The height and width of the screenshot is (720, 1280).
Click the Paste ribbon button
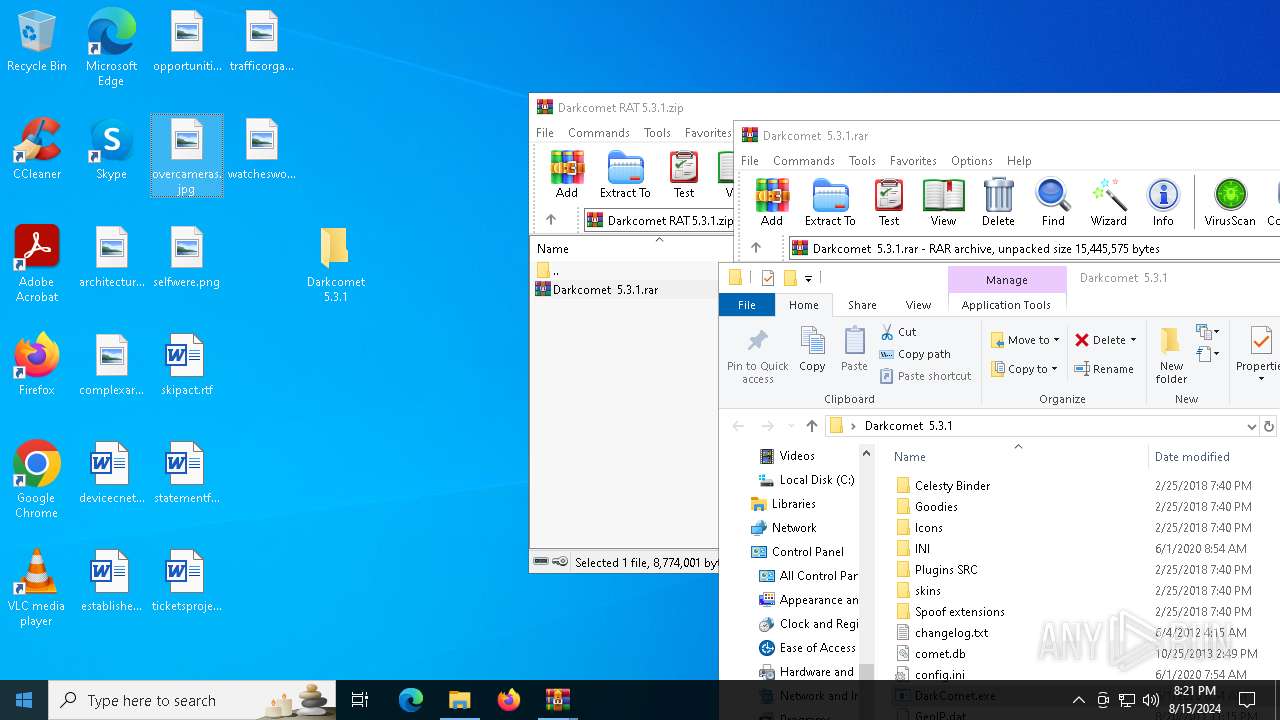click(854, 350)
